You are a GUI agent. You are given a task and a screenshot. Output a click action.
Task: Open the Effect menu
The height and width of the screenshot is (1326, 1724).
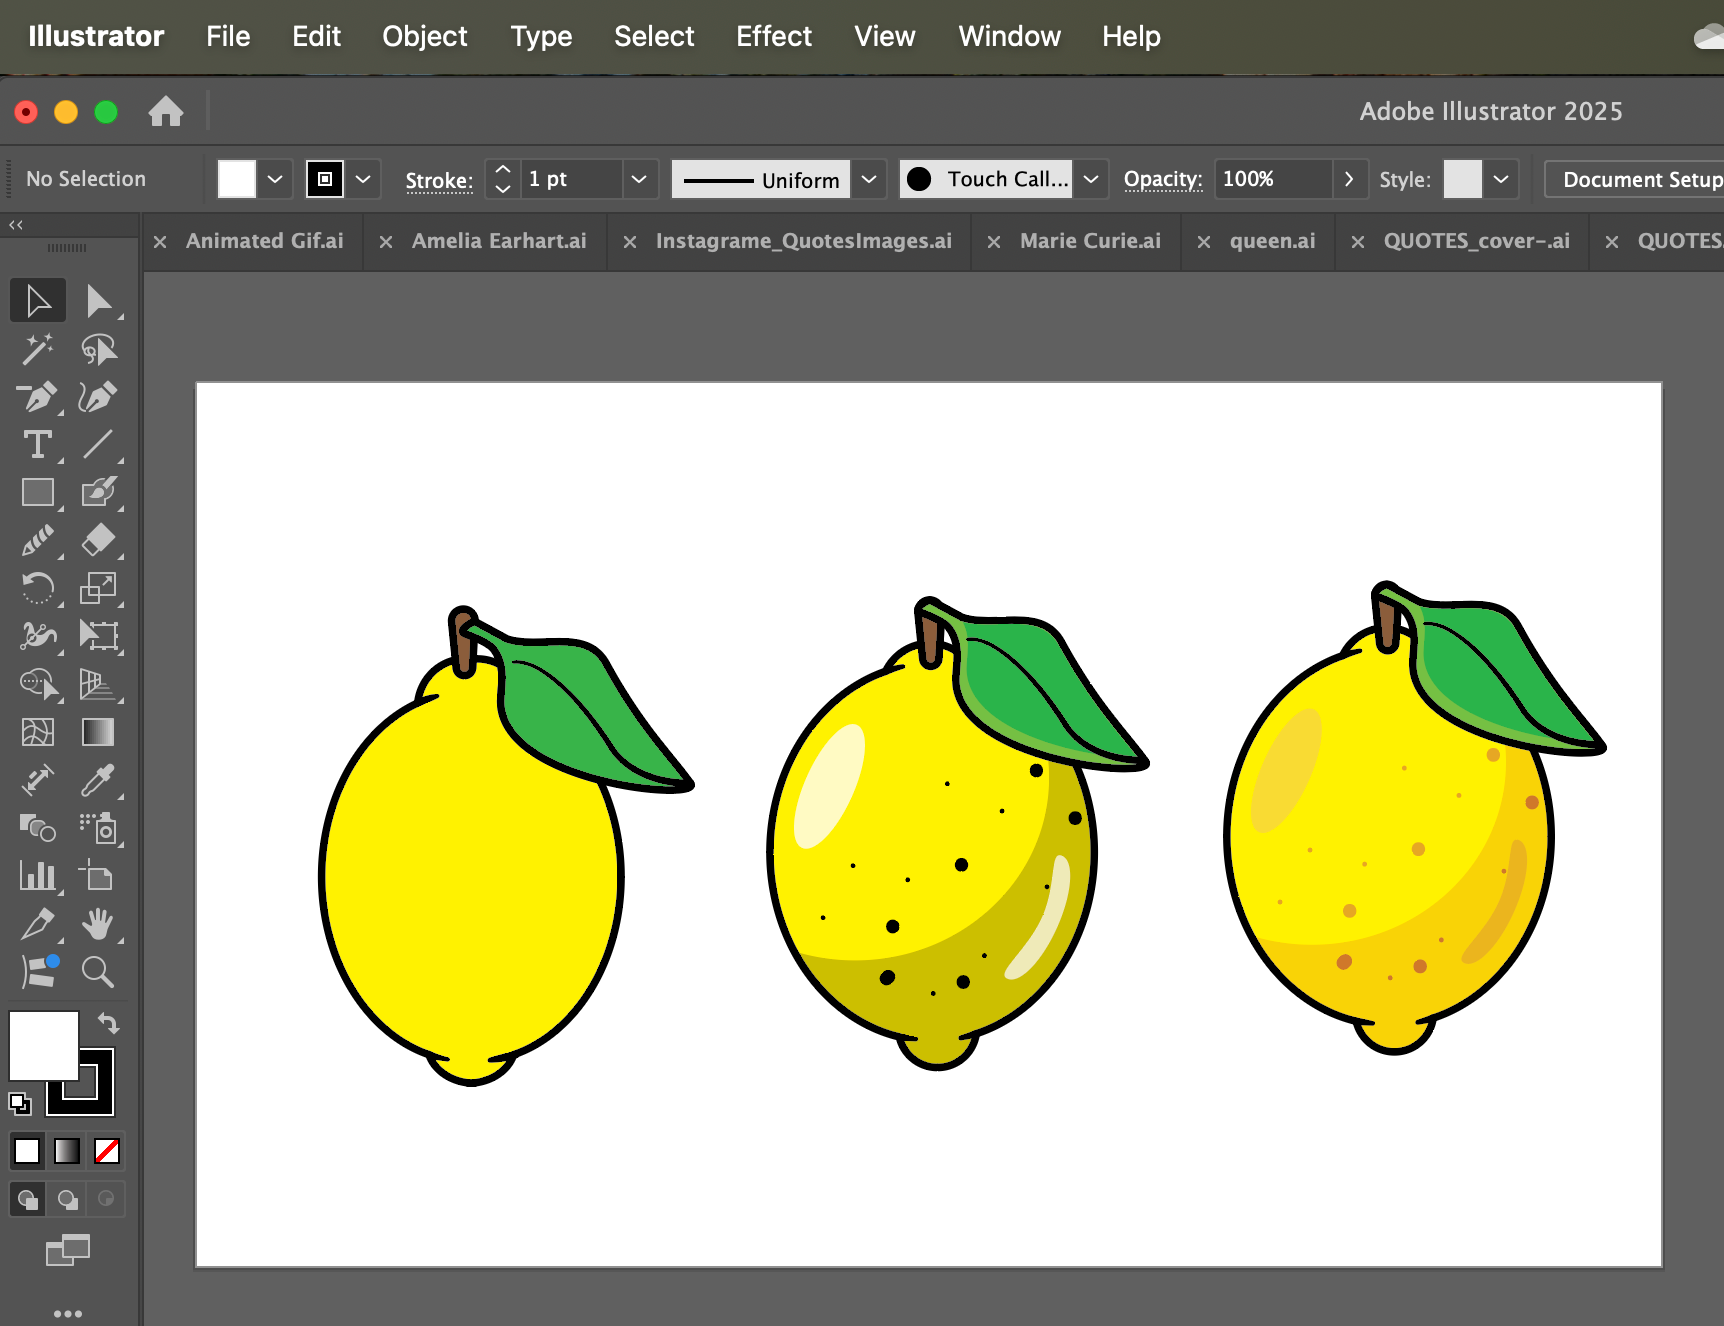pos(774,36)
